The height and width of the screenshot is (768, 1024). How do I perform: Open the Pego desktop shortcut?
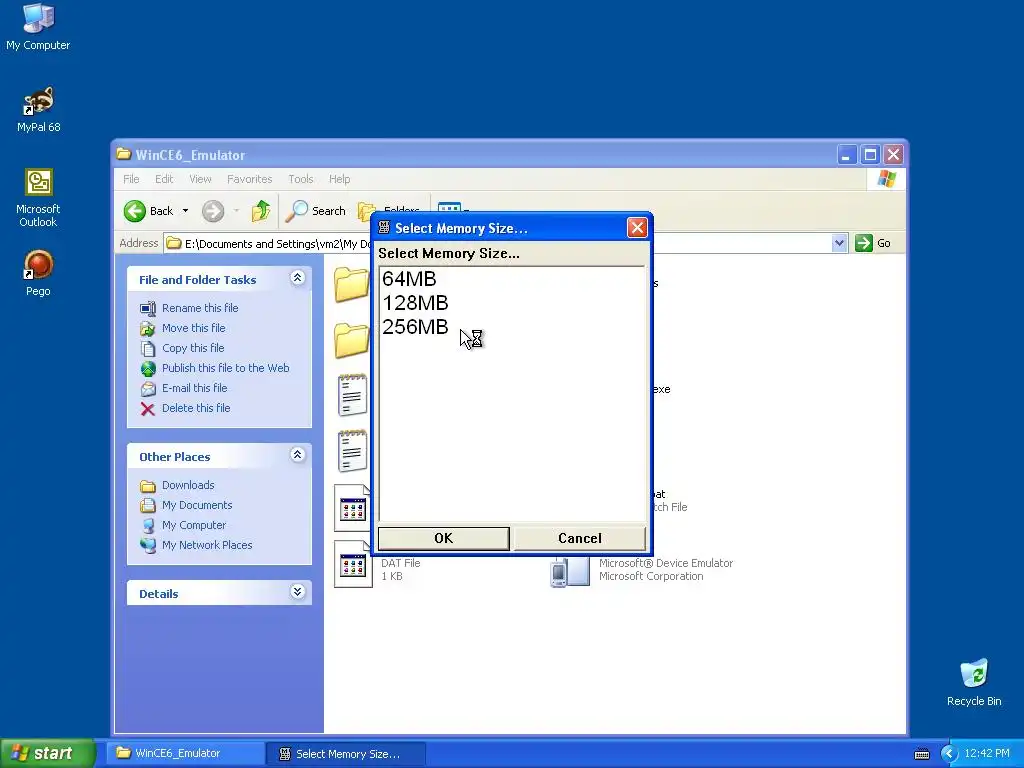coord(38,274)
